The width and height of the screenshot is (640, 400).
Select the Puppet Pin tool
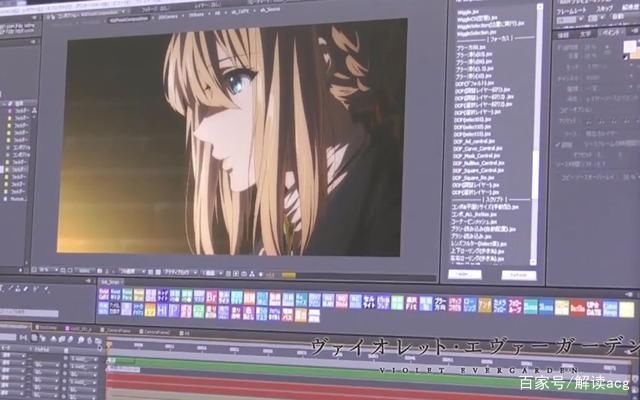click(47, 289)
